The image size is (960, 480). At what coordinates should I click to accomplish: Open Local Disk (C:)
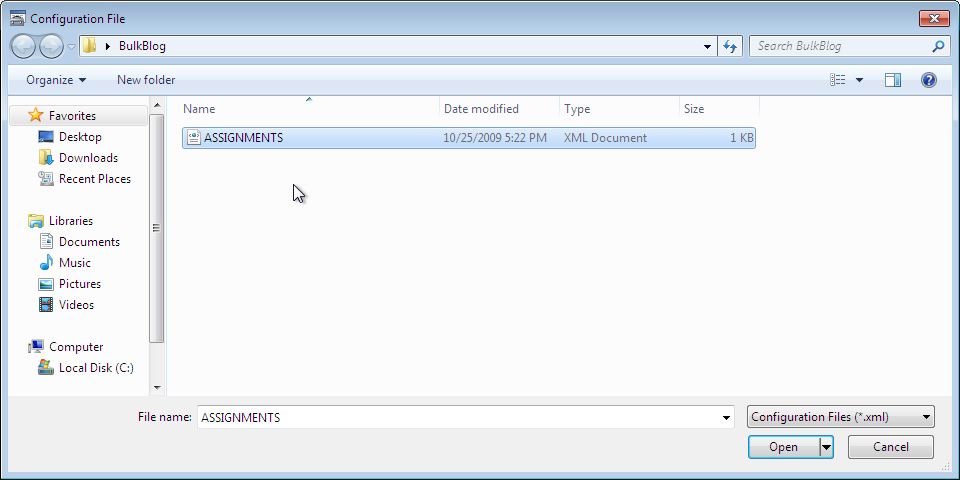pos(96,368)
